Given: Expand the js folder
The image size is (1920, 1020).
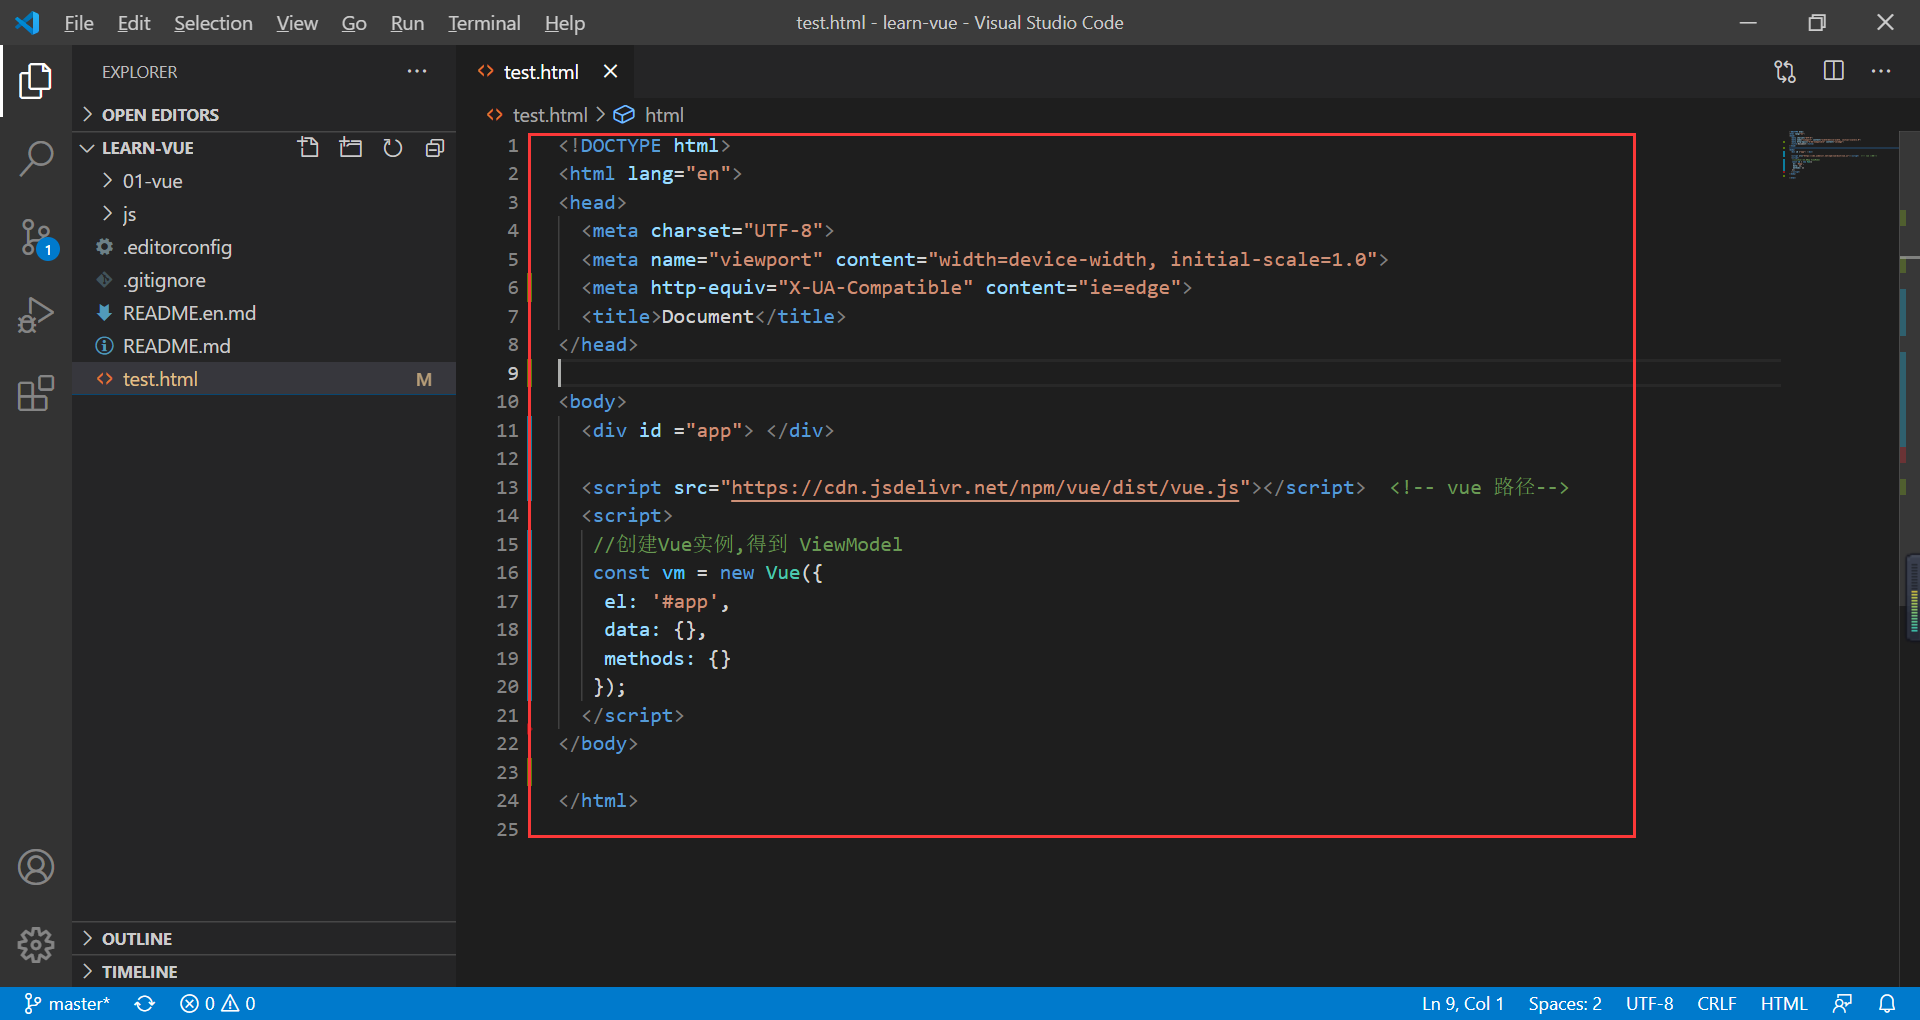Looking at the screenshot, I should 129,214.
